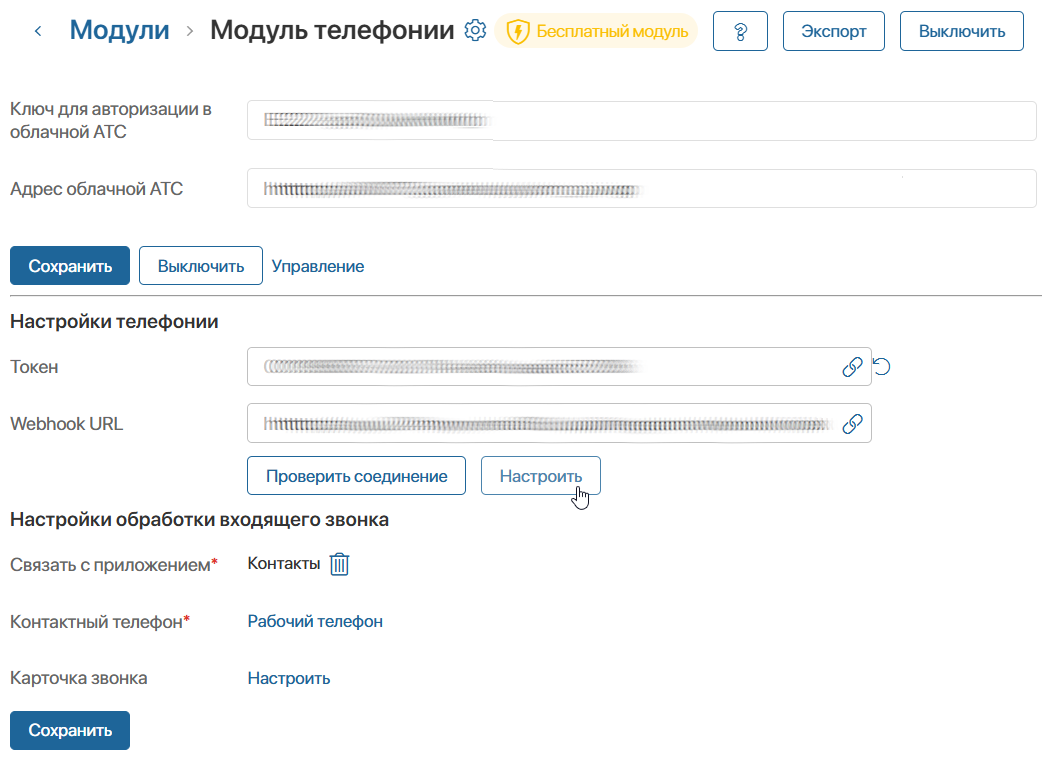The height and width of the screenshot is (762, 1042).
Task: Delete the Контакты app link with trash icon
Action: tap(340, 564)
